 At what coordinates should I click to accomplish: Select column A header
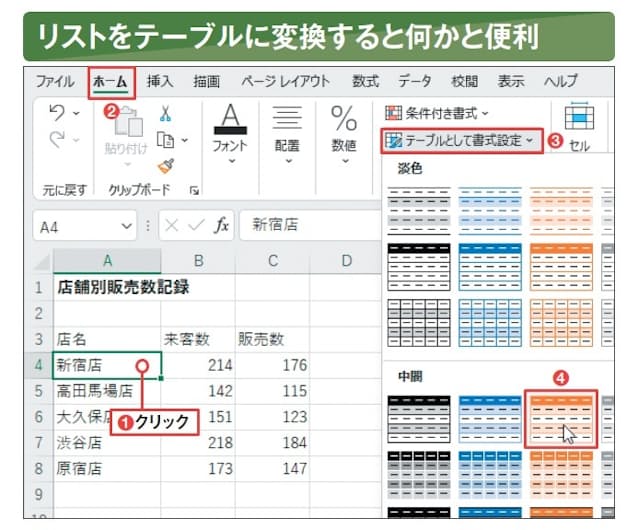coord(107,261)
